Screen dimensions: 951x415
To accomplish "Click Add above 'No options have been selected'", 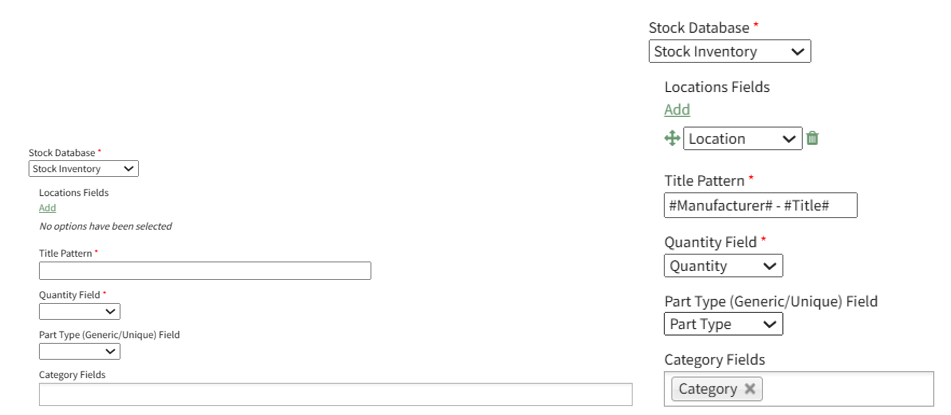I will tap(47, 208).
